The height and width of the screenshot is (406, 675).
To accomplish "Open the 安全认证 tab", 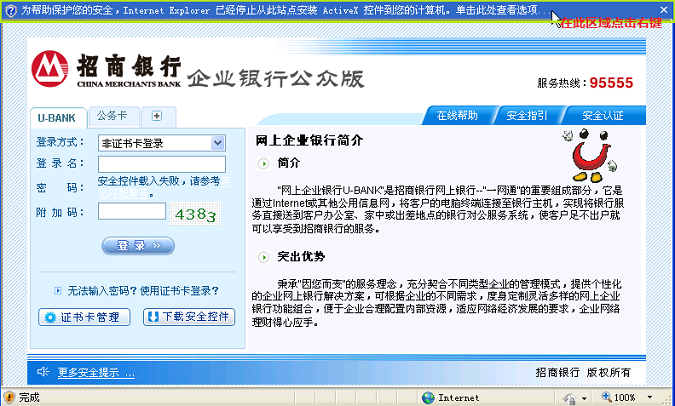I will [603, 115].
